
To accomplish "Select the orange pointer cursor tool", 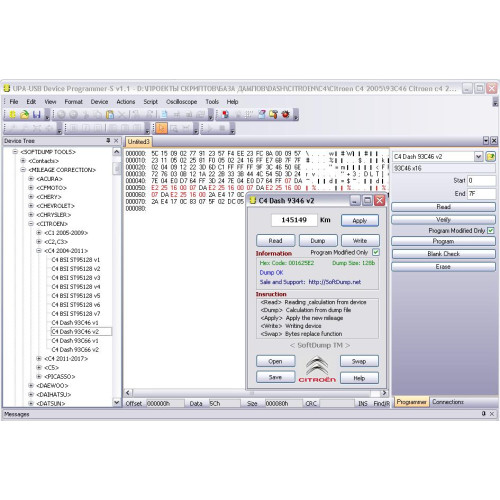I will (x=161, y=128).
